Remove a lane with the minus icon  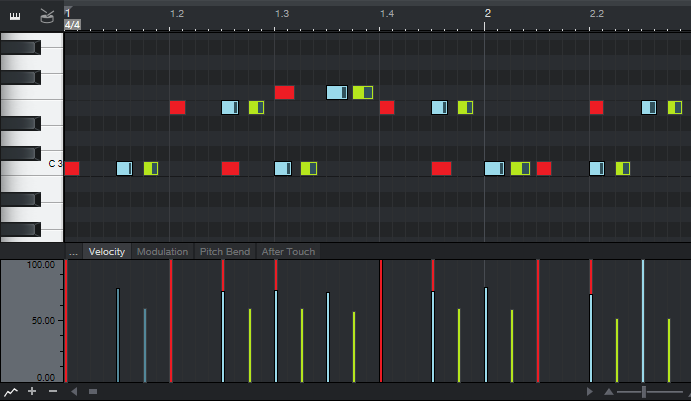[x=52, y=391]
